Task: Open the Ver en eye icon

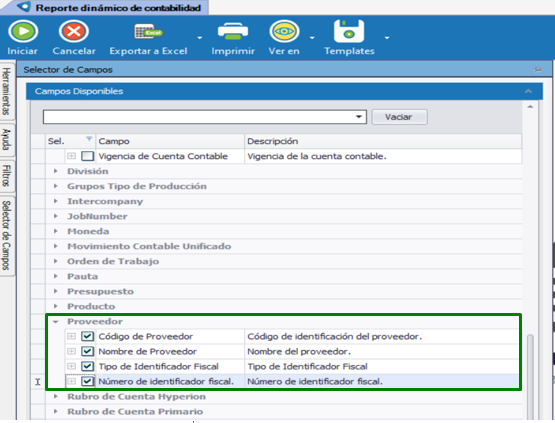Action: click(x=284, y=32)
